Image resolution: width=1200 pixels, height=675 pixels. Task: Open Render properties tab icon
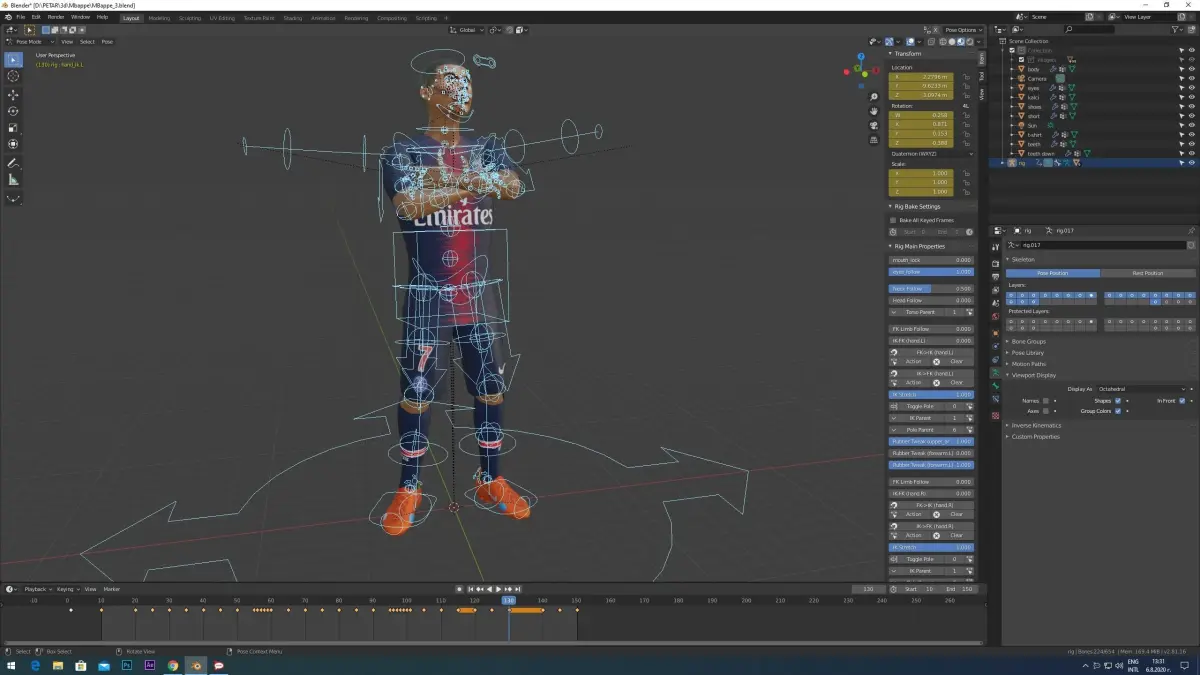[x=995, y=262]
